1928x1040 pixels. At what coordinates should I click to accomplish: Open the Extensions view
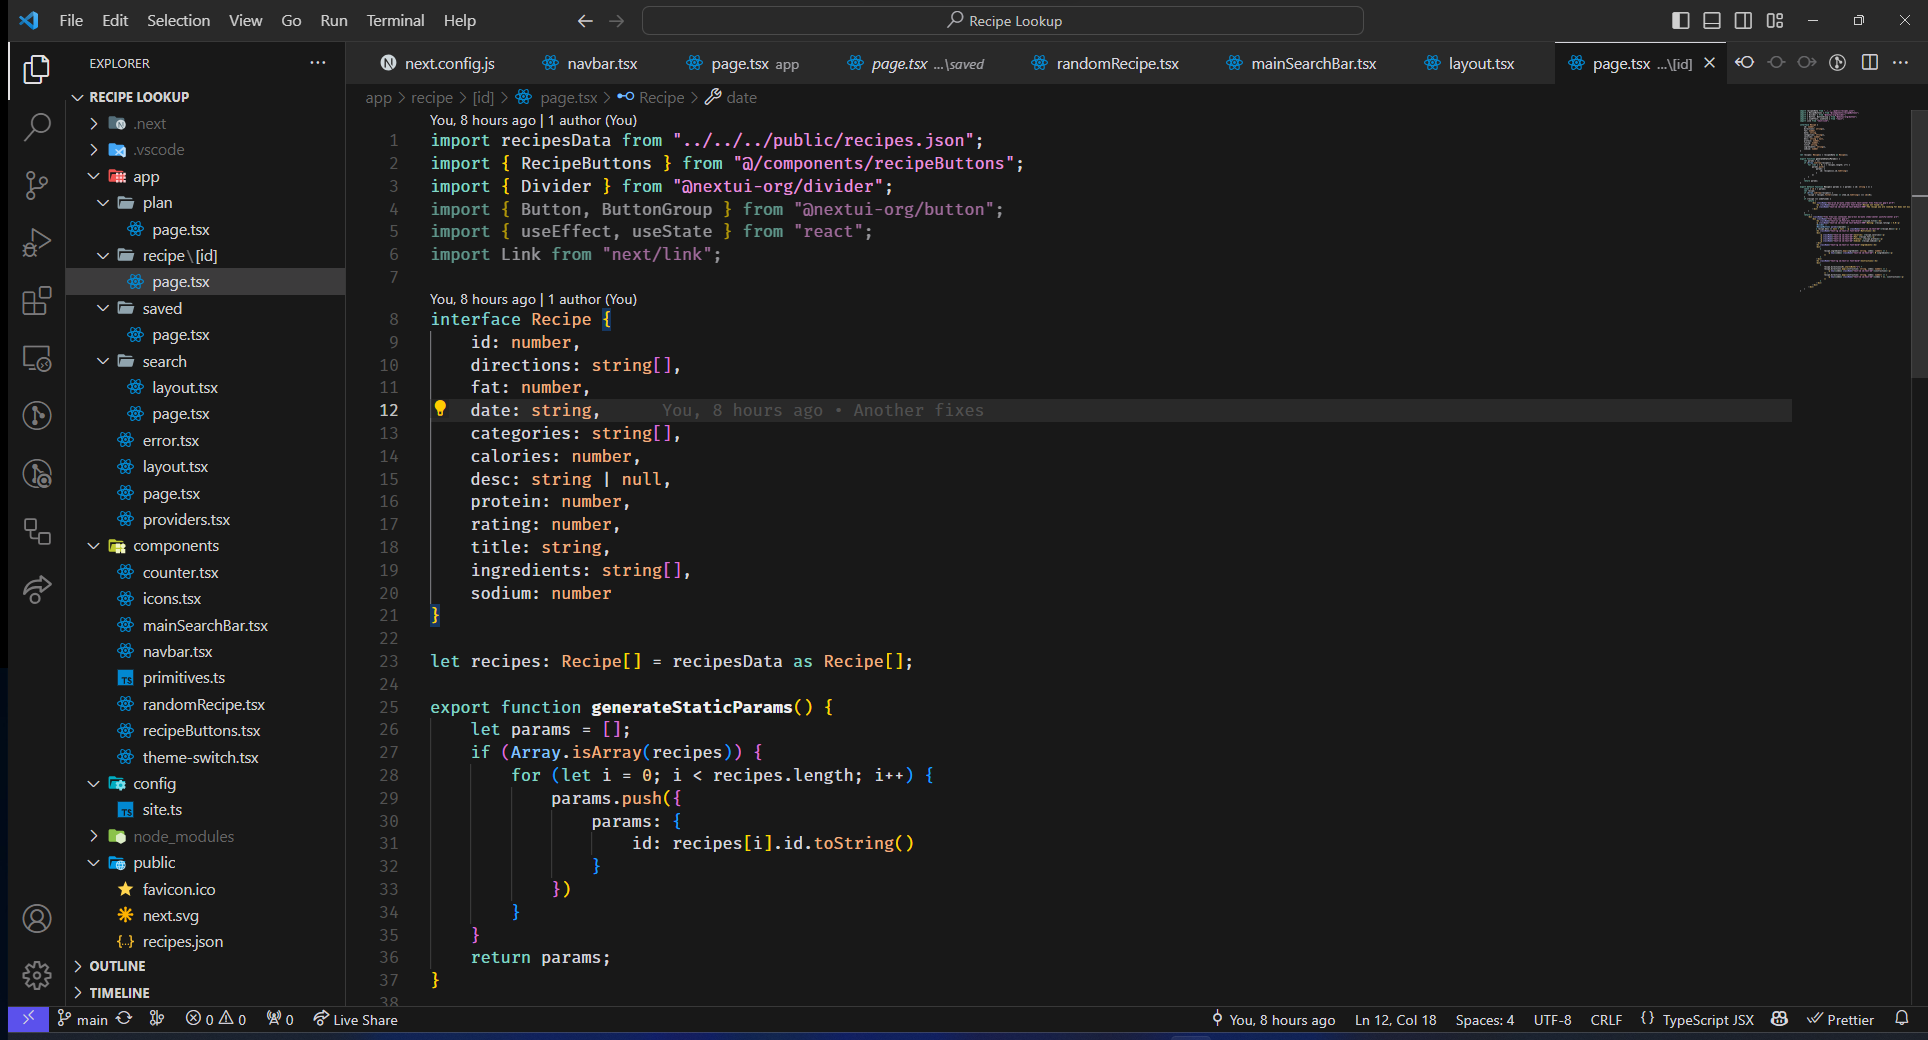tap(37, 301)
